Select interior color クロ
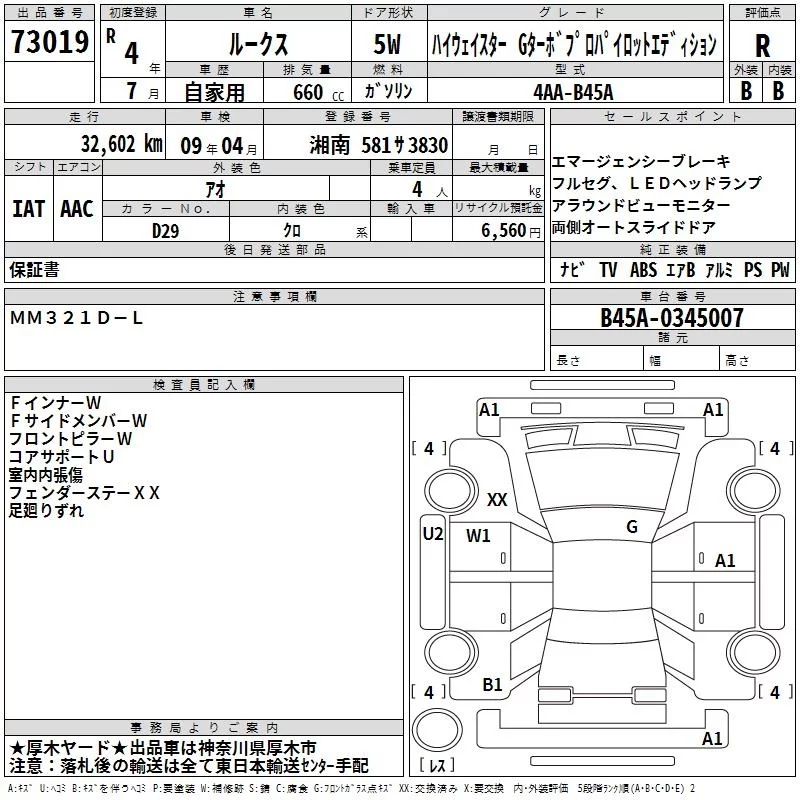This screenshot has height=800, width=800. [x=292, y=231]
